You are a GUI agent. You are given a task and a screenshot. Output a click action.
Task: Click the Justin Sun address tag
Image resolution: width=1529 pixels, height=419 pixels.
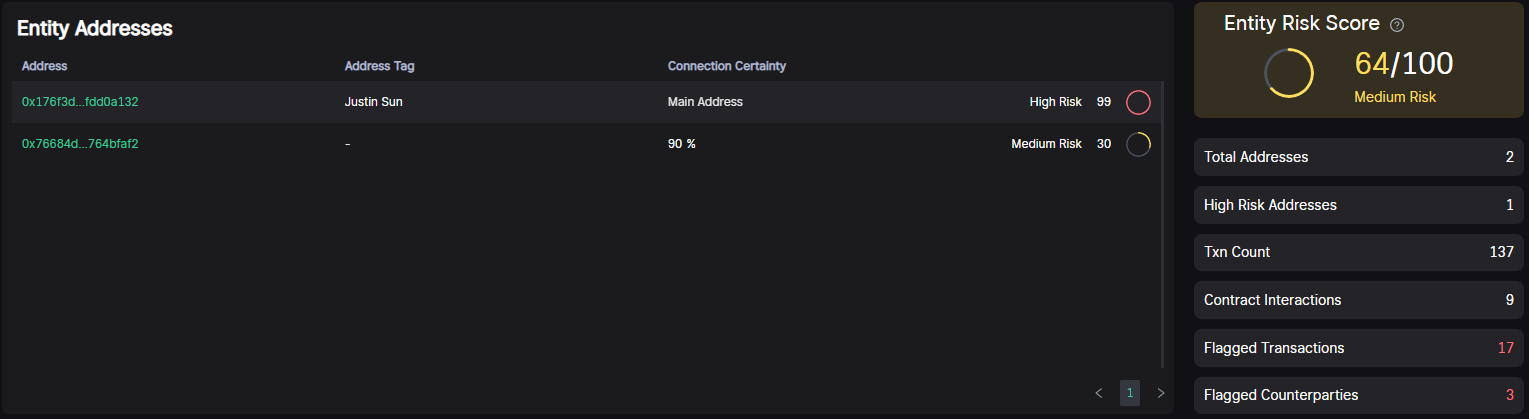pyautogui.click(x=373, y=102)
